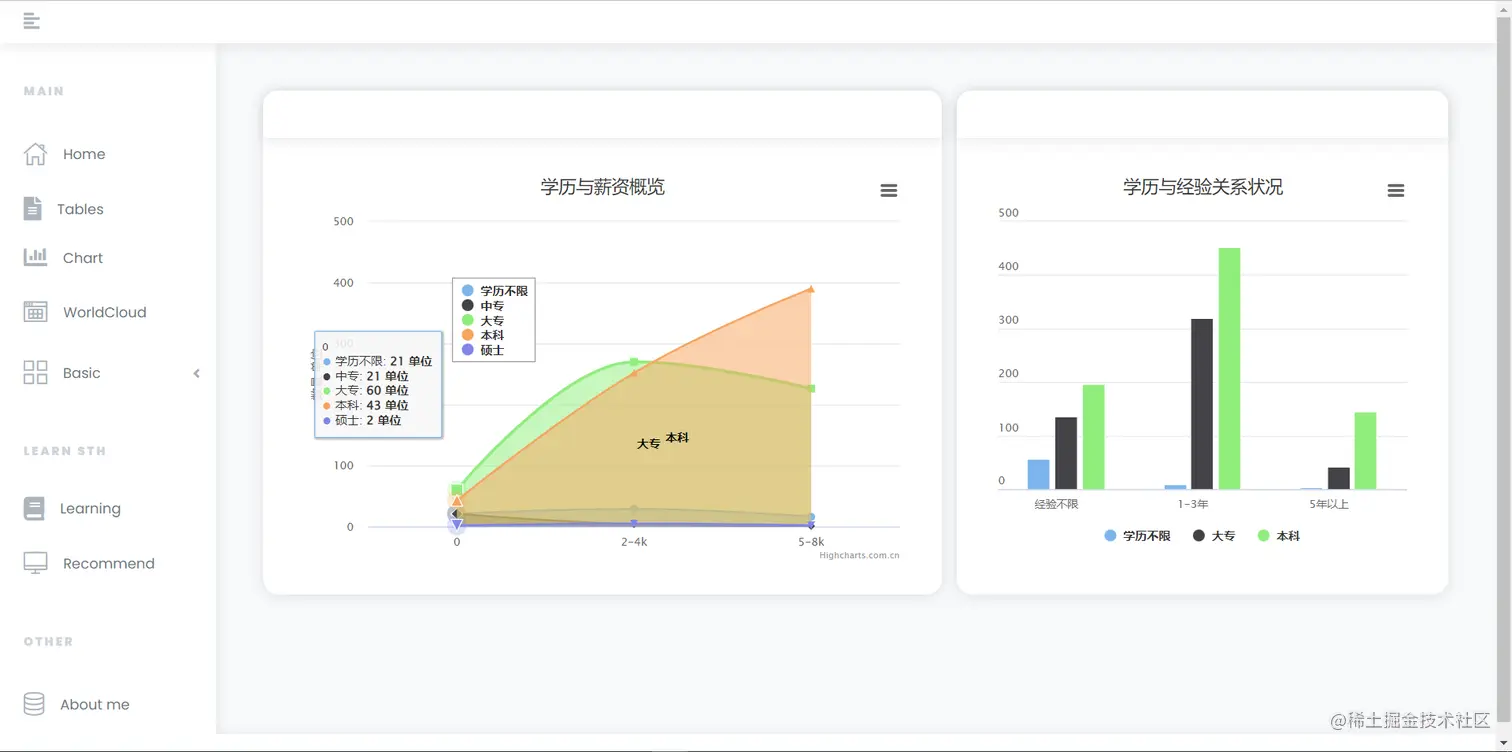
Task: Go to Tables in sidebar
Action: coord(80,209)
